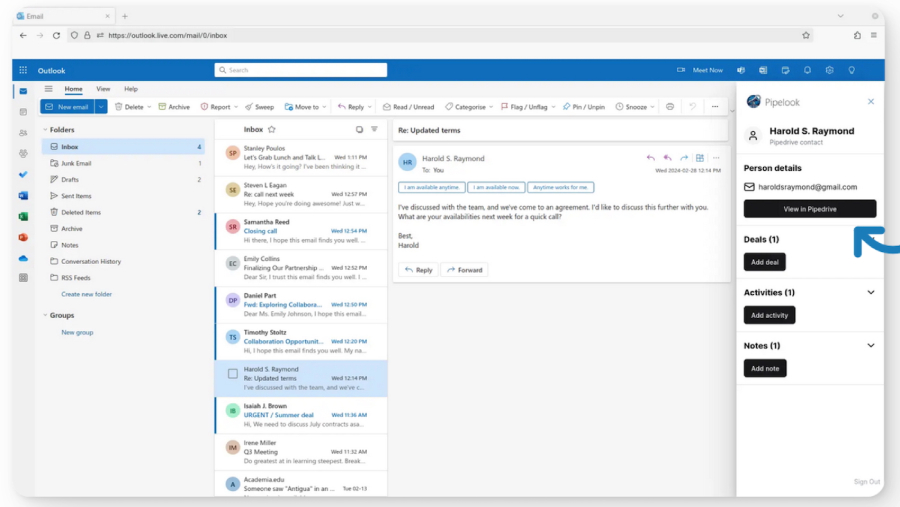Image resolution: width=900 pixels, height=507 pixels.
Task: Click the New email button
Action: (x=67, y=107)
